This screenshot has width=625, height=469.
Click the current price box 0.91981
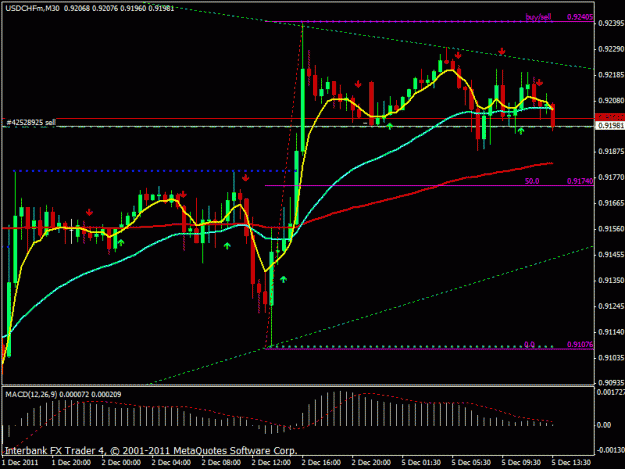pos(610,126)
